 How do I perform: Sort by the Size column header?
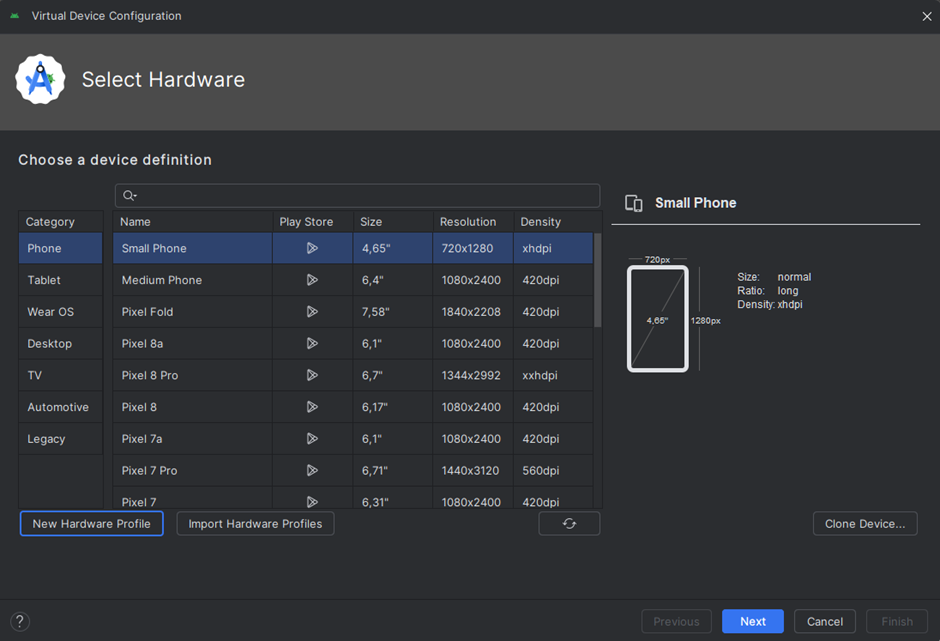click(x=393, y=222)
